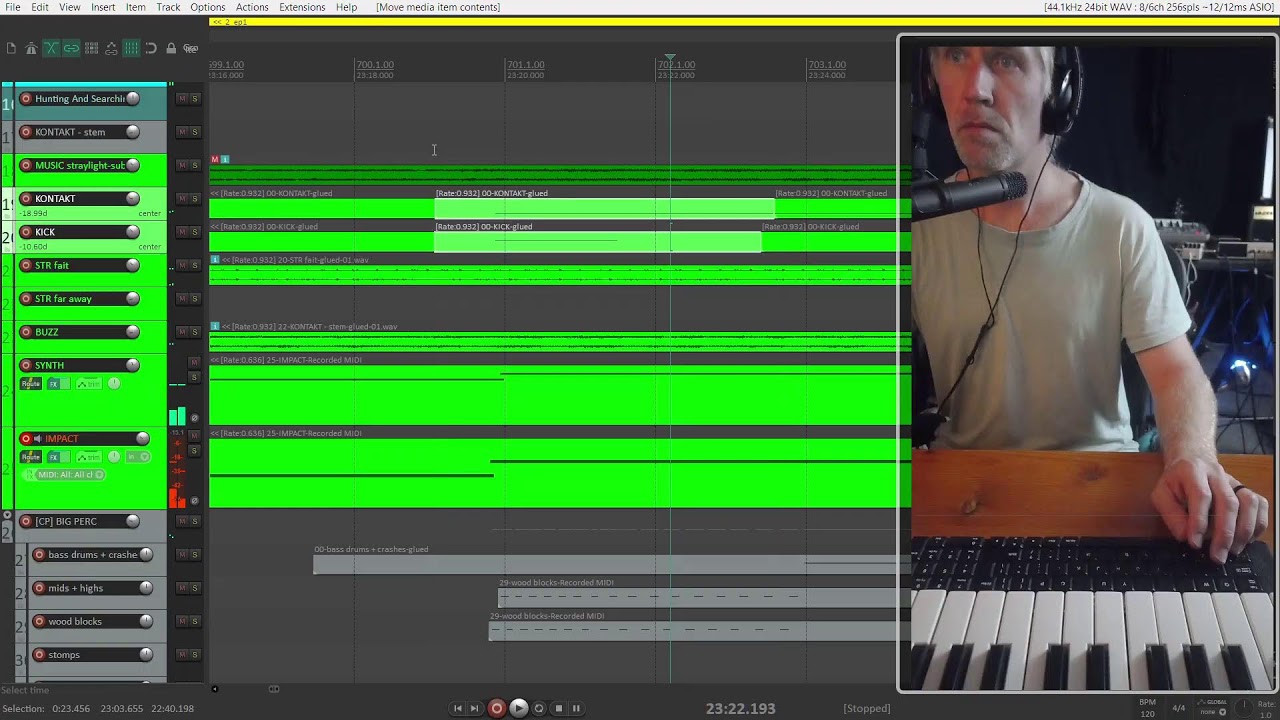
Task: Mute the STR far away track
Action: coord(181,298)
